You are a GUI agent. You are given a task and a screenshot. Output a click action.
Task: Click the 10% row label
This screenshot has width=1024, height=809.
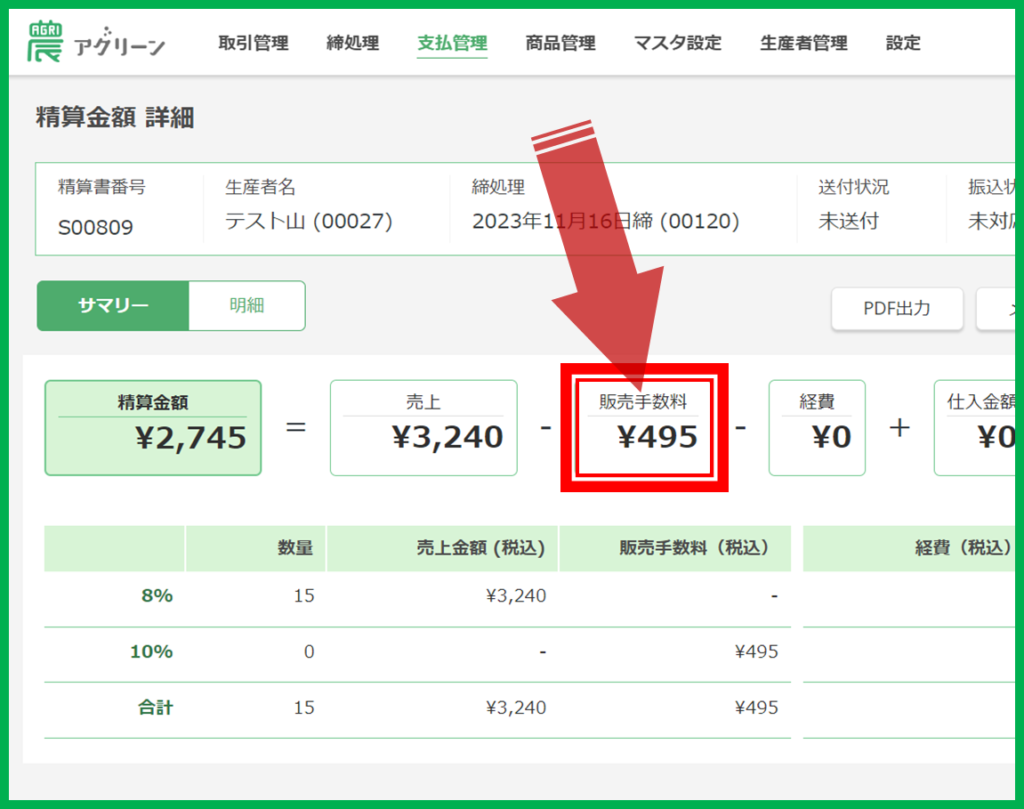152,652
